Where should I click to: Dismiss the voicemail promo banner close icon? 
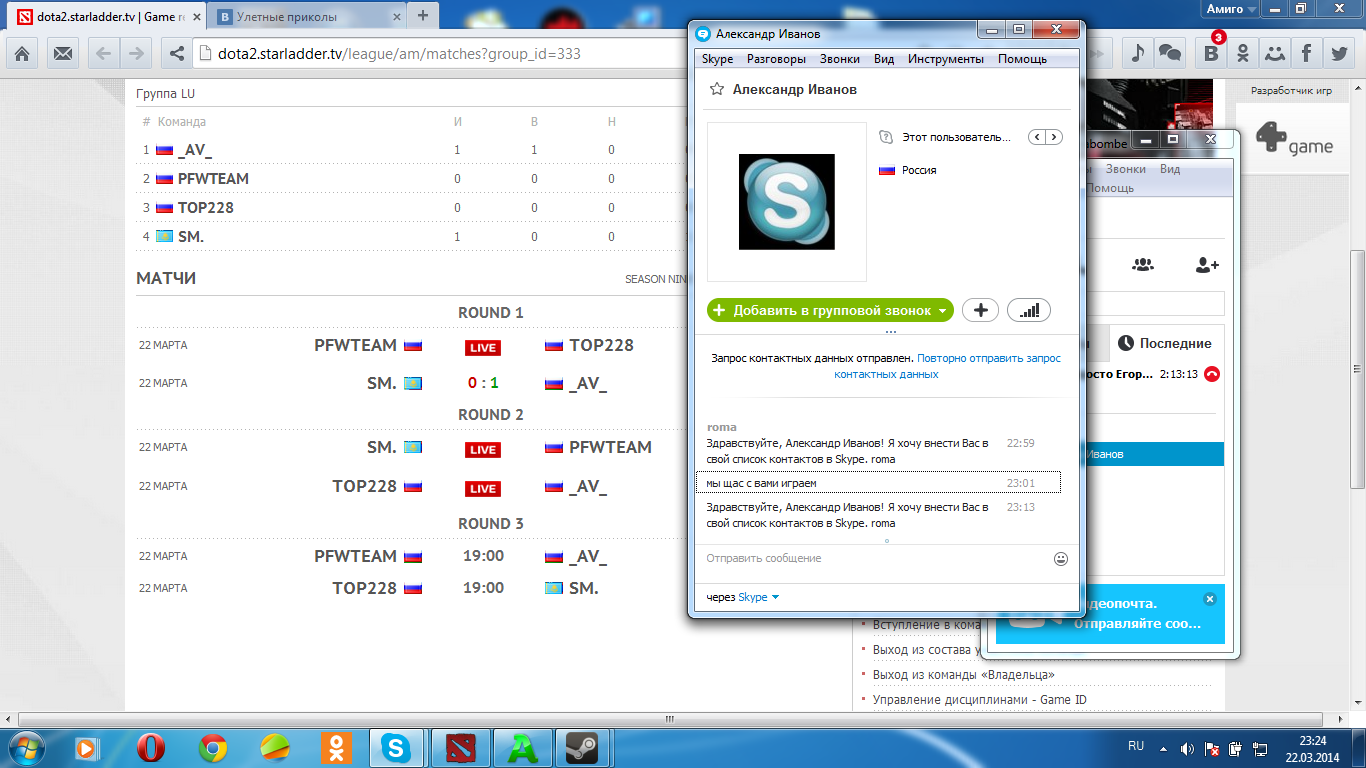click(1209, 599)
